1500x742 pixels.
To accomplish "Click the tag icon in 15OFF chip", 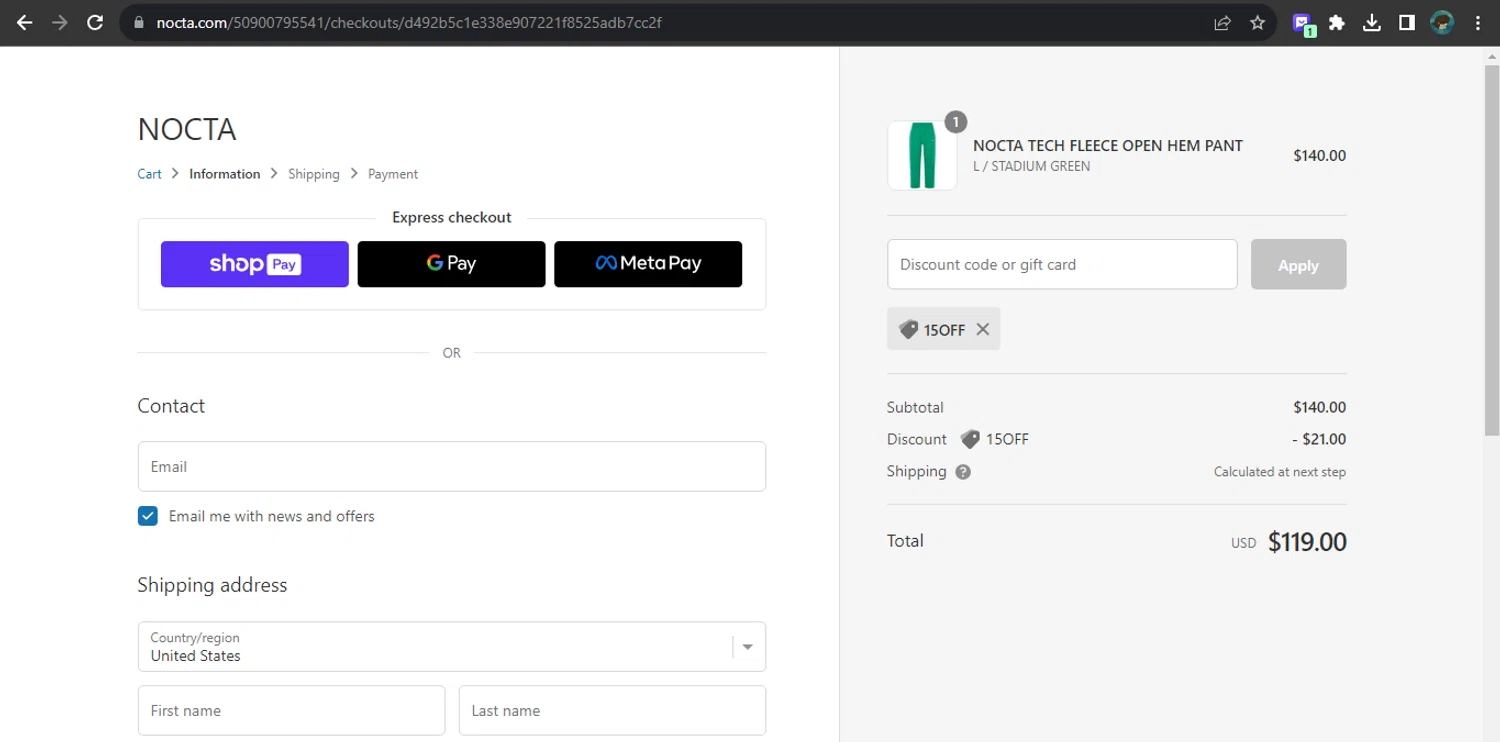I will pos(908,329).
